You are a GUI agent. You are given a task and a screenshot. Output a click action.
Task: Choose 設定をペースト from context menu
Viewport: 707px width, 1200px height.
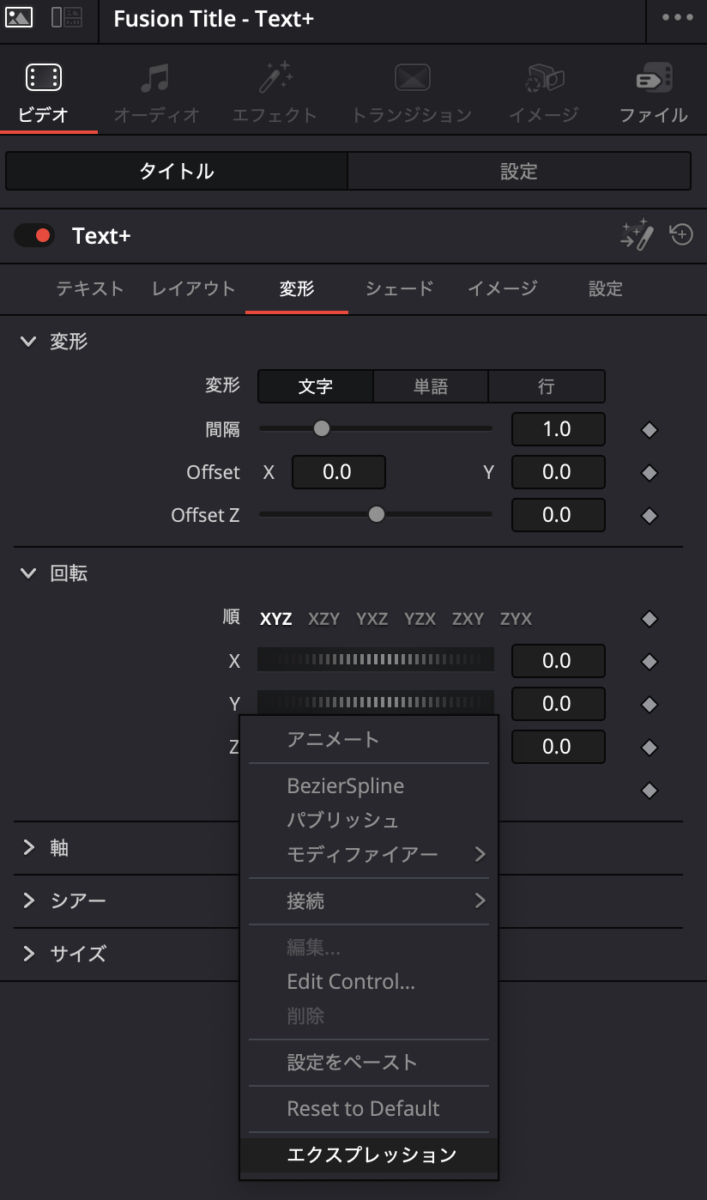pyautogui.click(x=369, y=1062)
